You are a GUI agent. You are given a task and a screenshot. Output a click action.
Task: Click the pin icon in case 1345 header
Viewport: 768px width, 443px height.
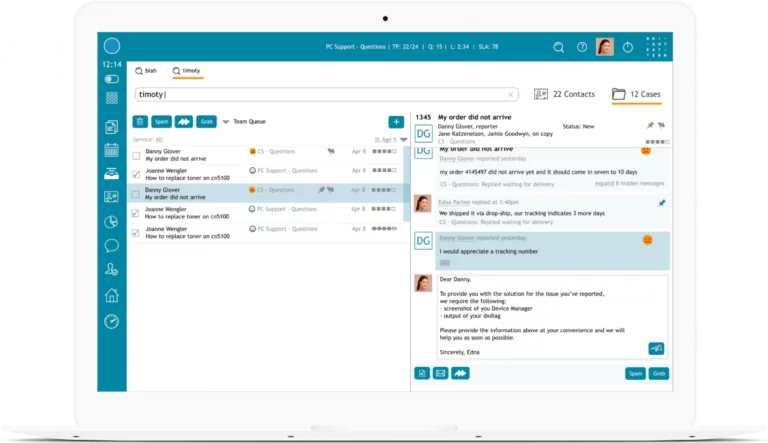(x=650, y=125)
